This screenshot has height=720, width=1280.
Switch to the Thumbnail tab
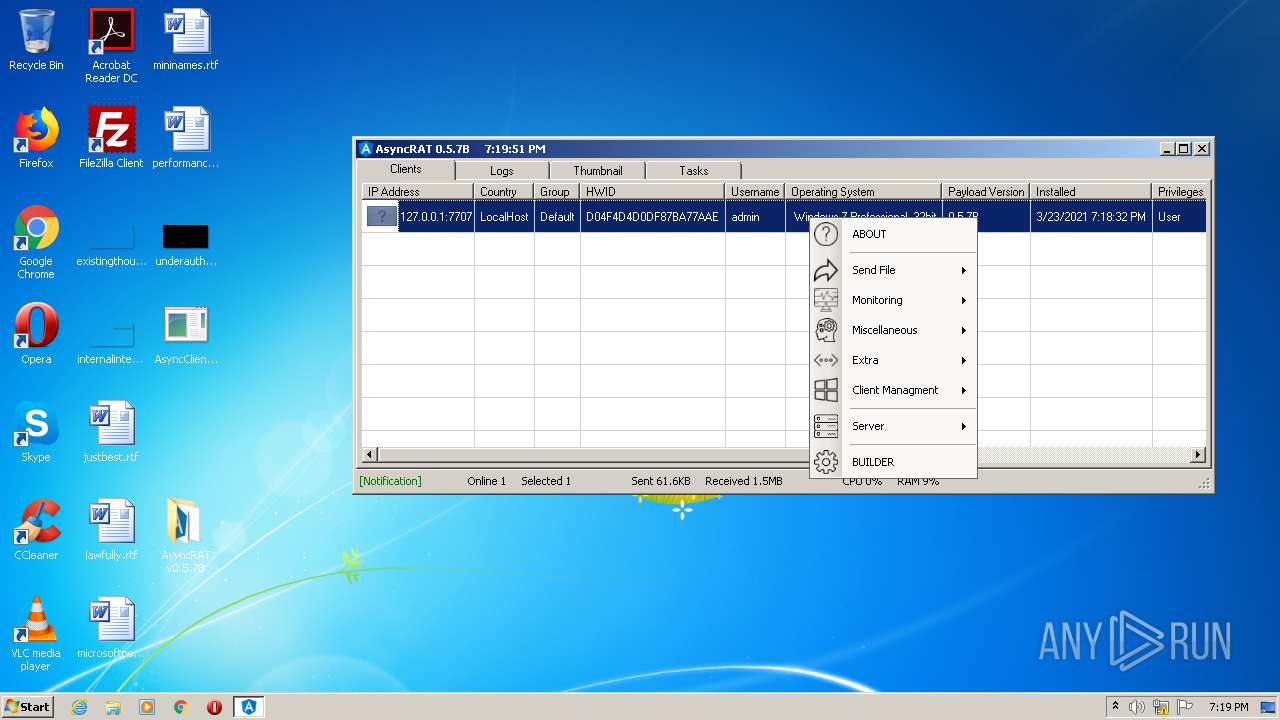coord(598,171)
